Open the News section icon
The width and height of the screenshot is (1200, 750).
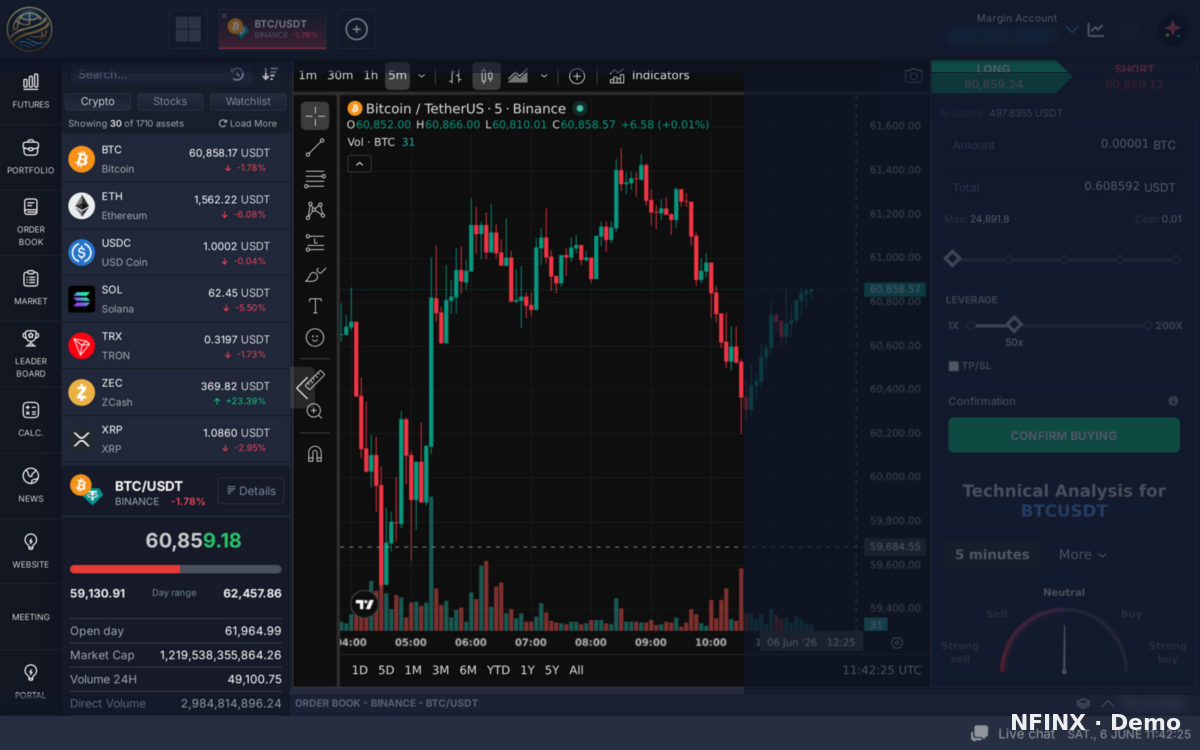pos(30,484)
